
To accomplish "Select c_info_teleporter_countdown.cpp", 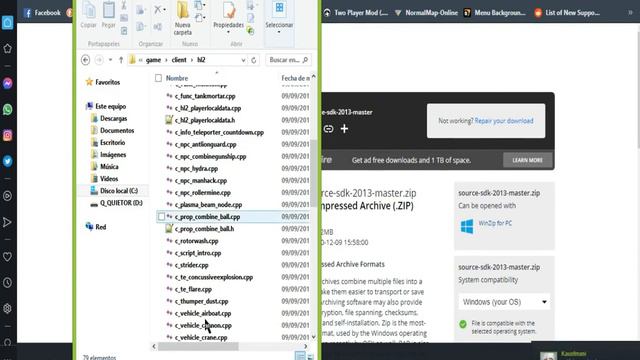I will pyautogui.click(x=219, y=132).
